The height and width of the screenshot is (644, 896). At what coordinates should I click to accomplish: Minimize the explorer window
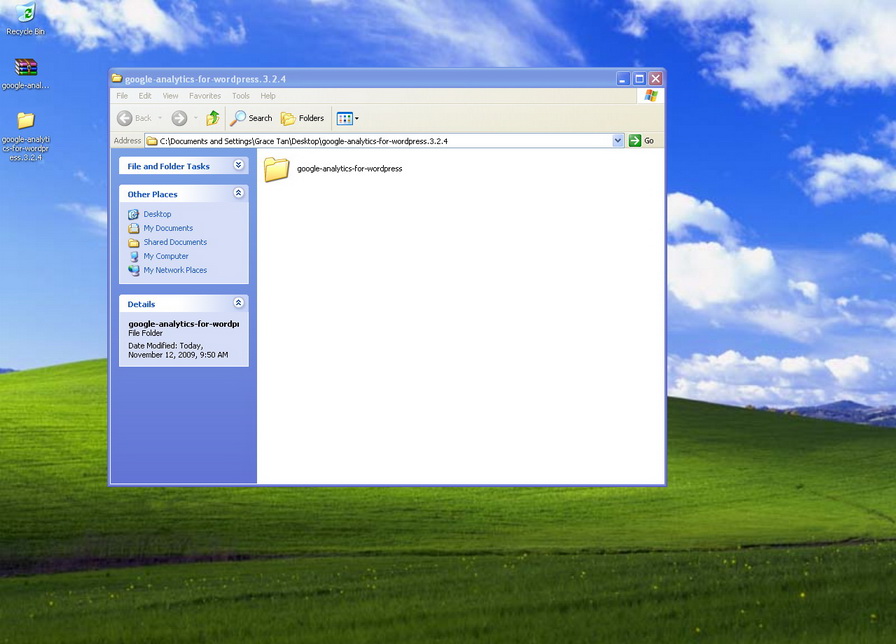click(x=623, y=78)
